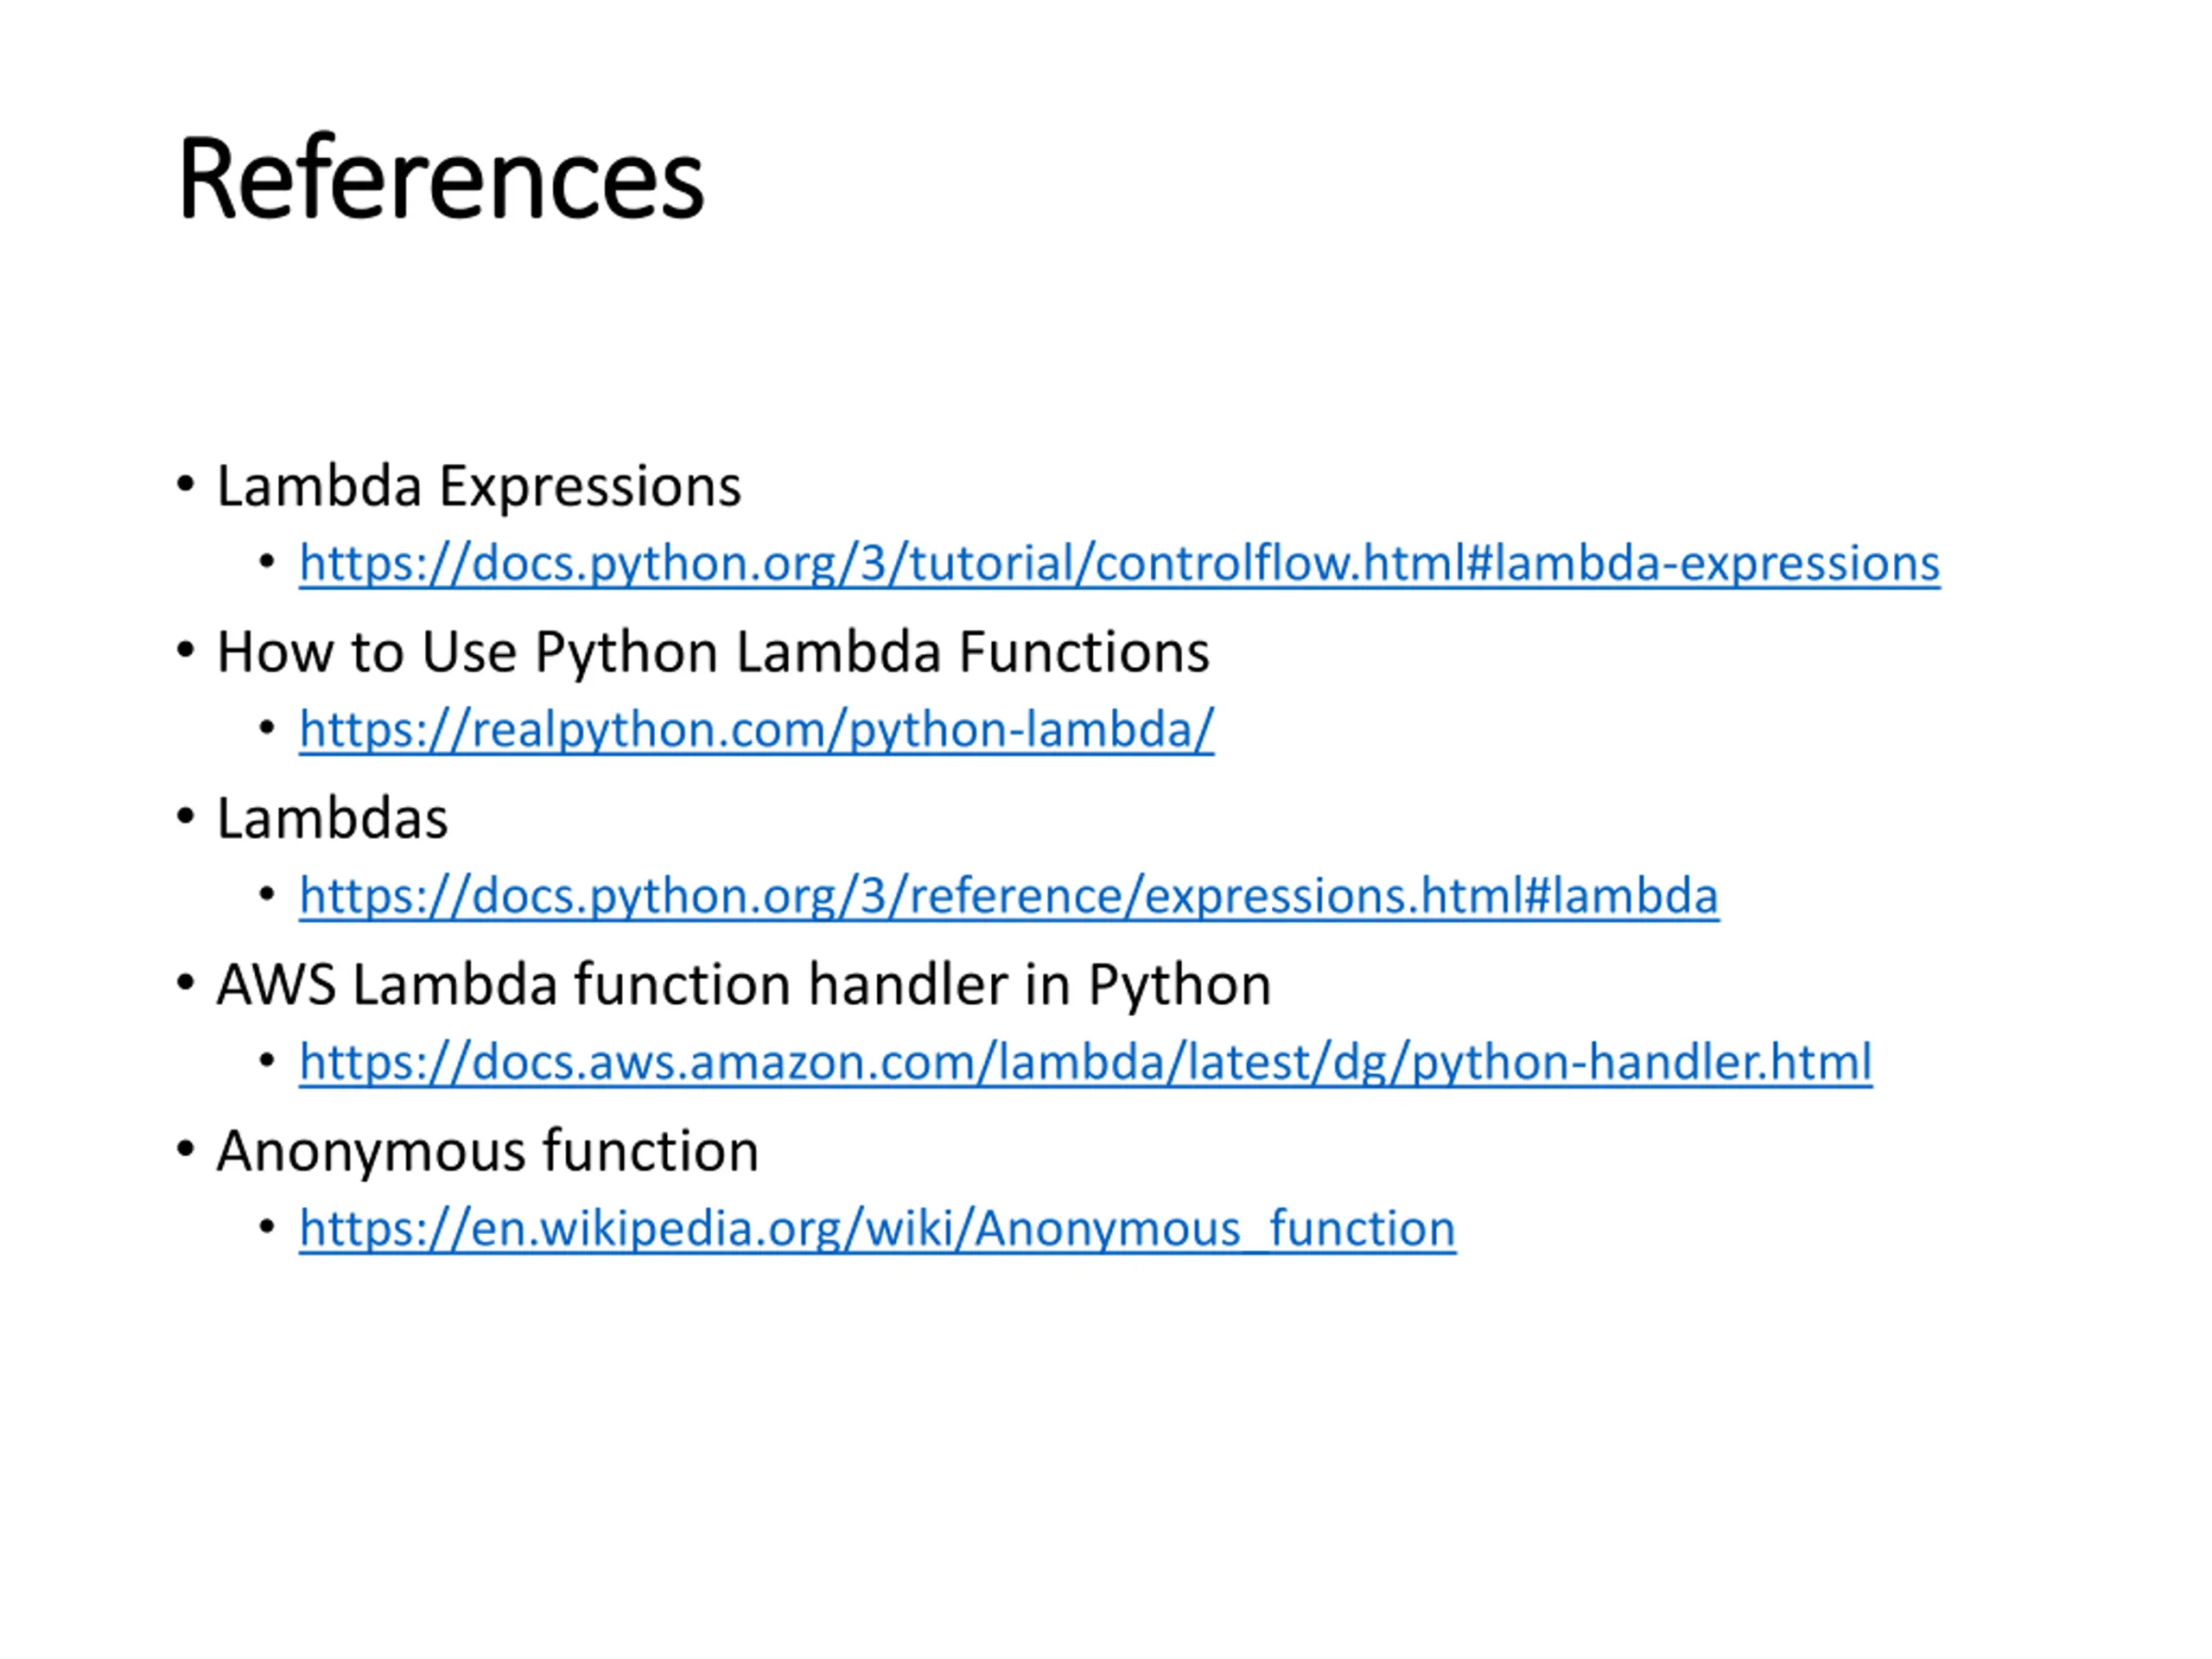Open the Wikipedia Anonymous_function link
This screenshot has height=1659, width=2212.
pyautogui.click(x=877, y=1228)
